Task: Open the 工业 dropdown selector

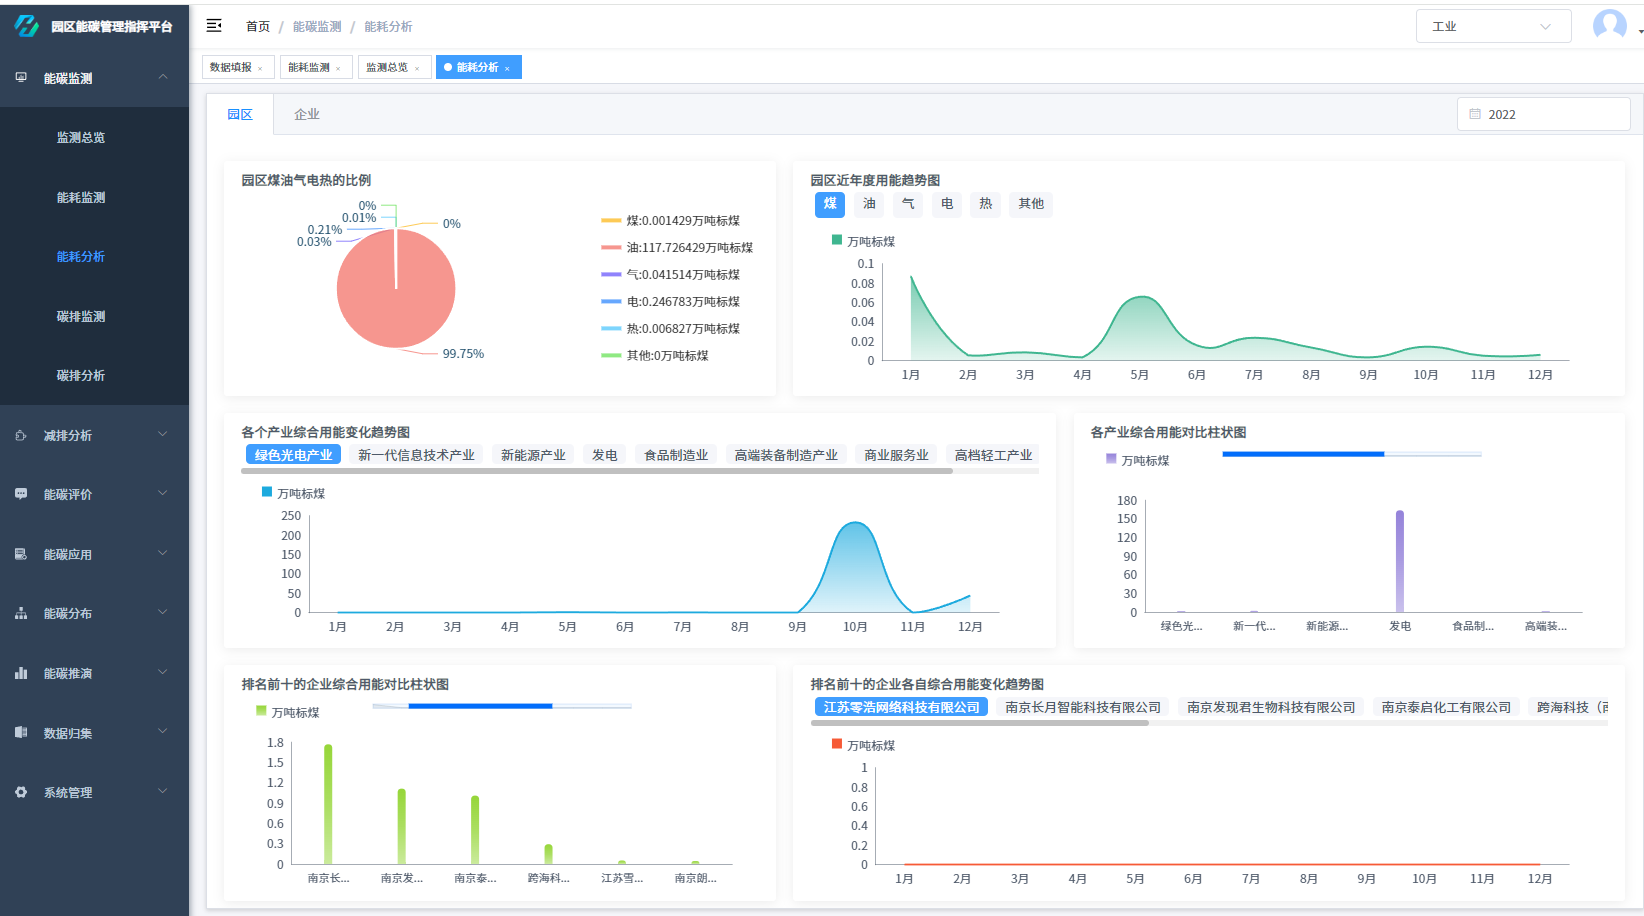Action: tap(1494, 25)
